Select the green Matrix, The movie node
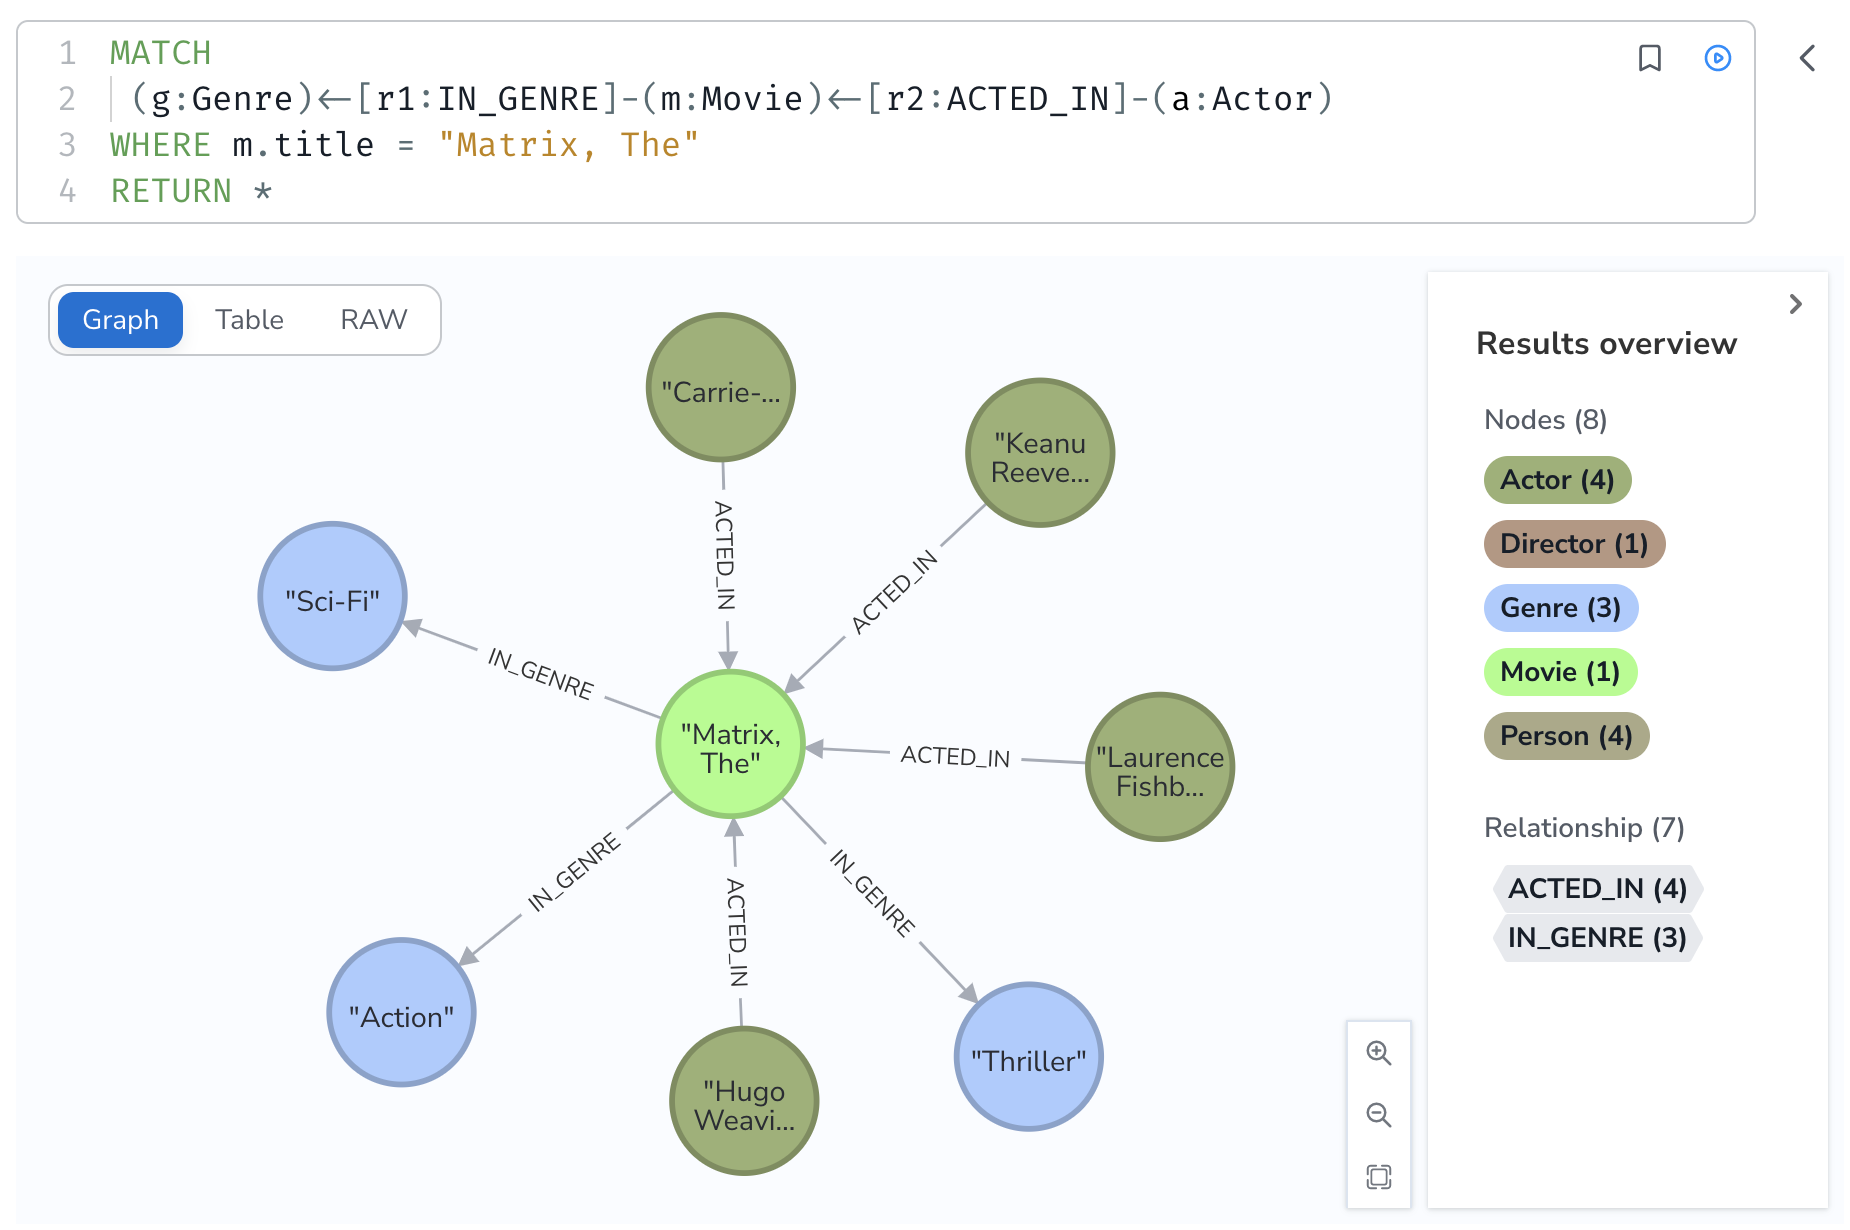The width and height of the screenshot is (1850, 1230). (x=731, y=744)
